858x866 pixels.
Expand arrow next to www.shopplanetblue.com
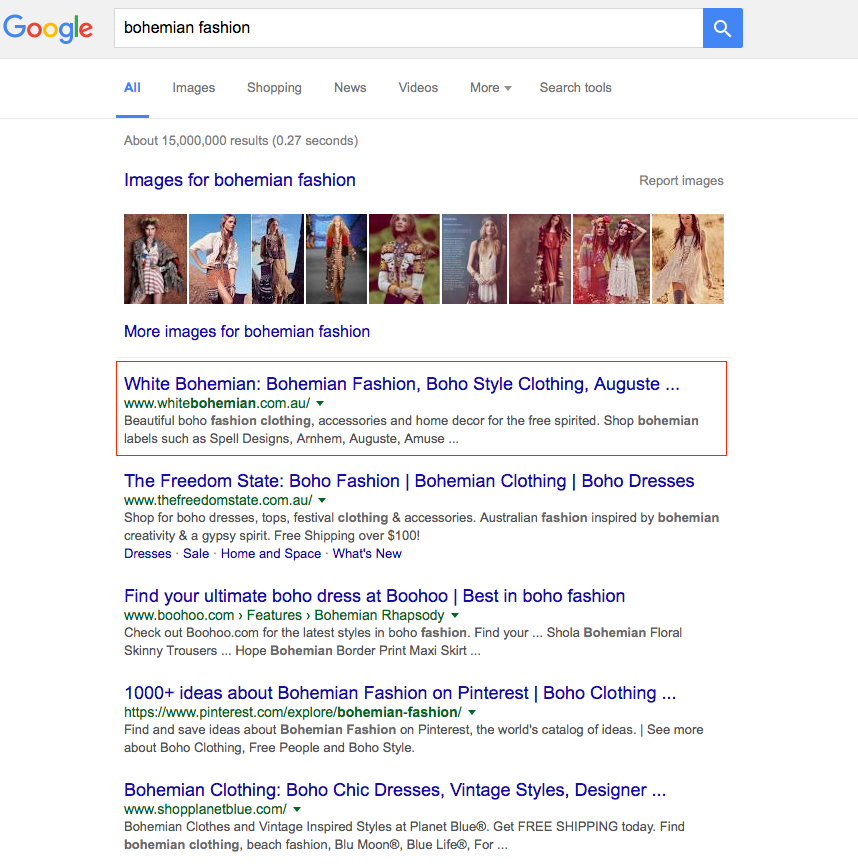click(x=297, y=809)
